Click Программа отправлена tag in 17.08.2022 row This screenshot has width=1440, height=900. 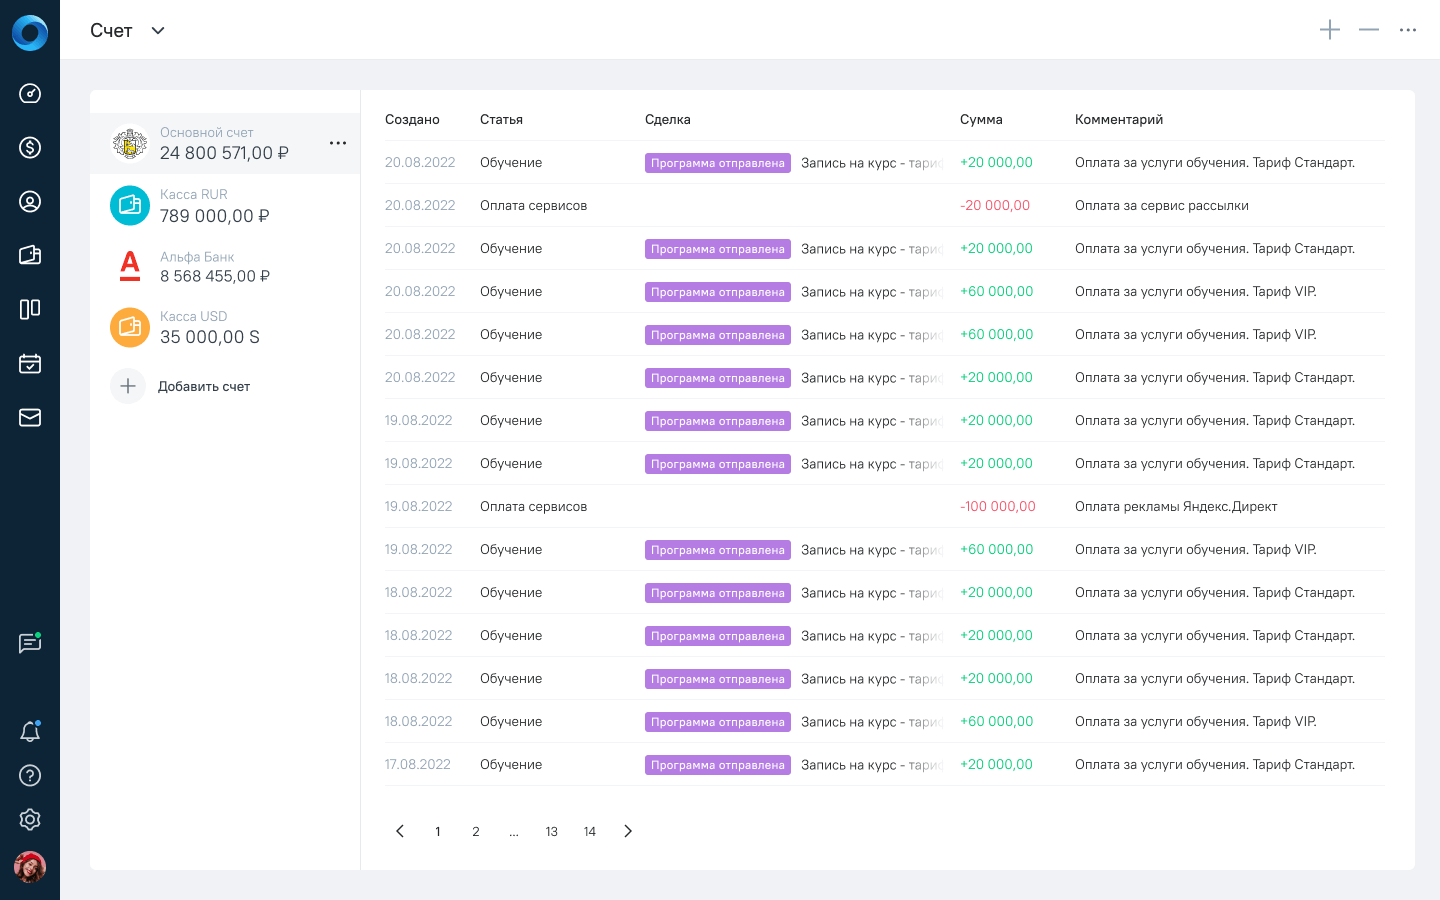718,765
